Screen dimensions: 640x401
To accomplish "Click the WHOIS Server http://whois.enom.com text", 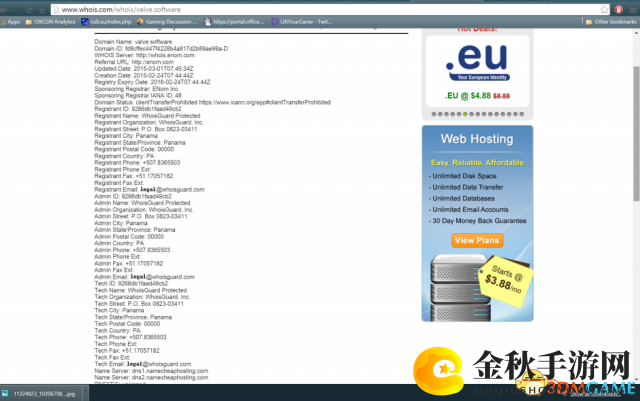I will [x=144, y=55].
